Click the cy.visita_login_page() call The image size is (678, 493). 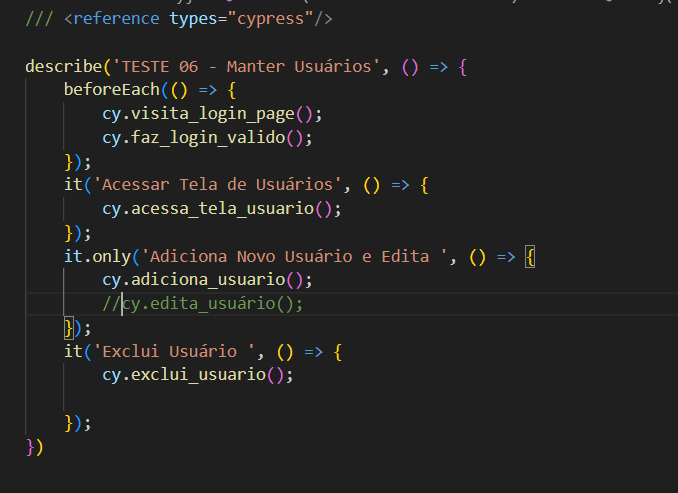(212, 113)
